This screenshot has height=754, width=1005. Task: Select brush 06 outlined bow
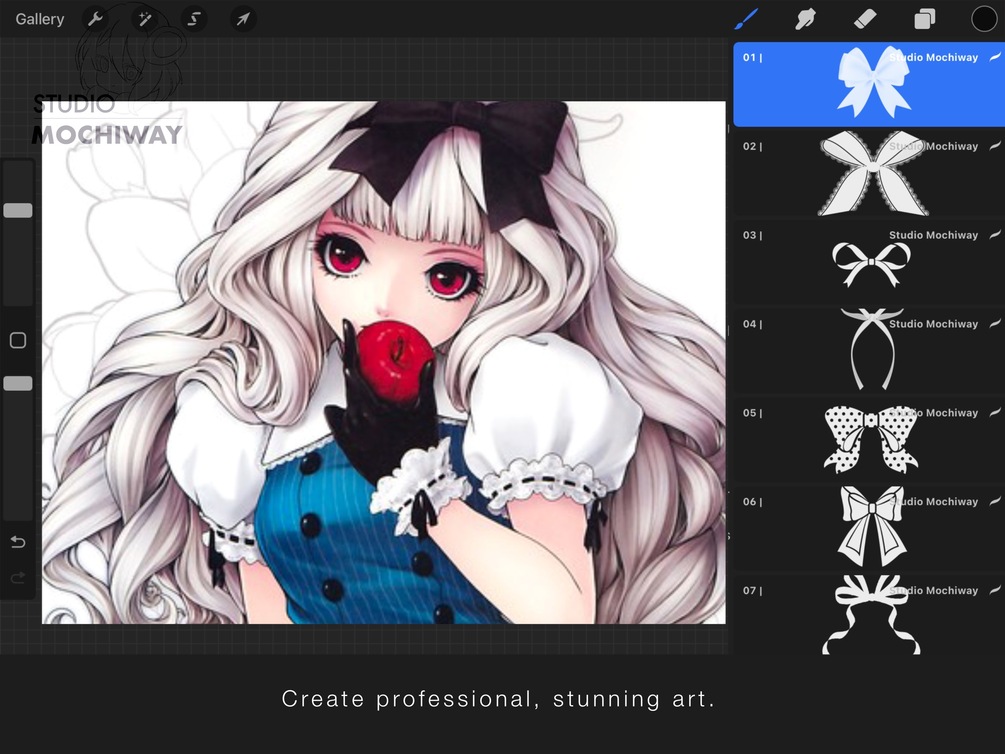pos(869,529)
